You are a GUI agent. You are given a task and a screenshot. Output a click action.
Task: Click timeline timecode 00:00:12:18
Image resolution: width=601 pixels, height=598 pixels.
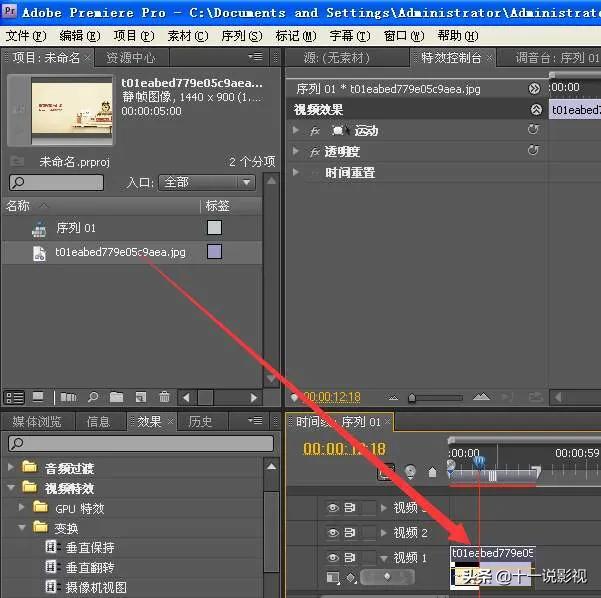point(344,448)
